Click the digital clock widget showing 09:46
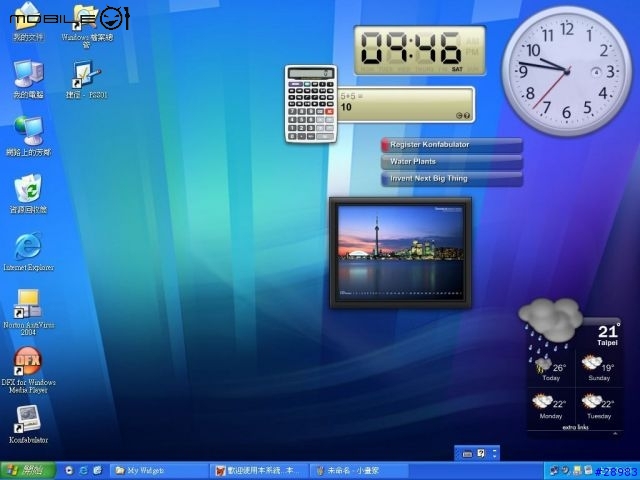The width and height of the screenshot is (640, 480). click(x=420, y=51)
